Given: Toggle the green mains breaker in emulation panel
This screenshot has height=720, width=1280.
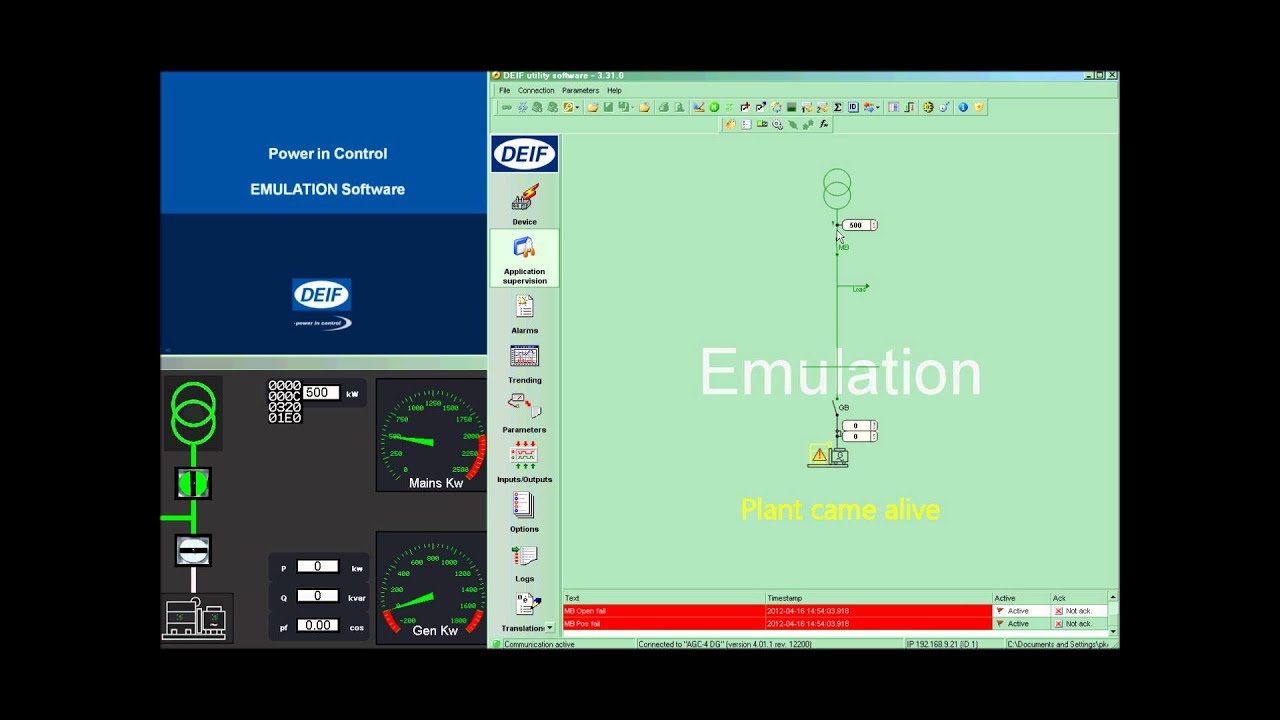Looking at the screenshot, I should (193, 484).
